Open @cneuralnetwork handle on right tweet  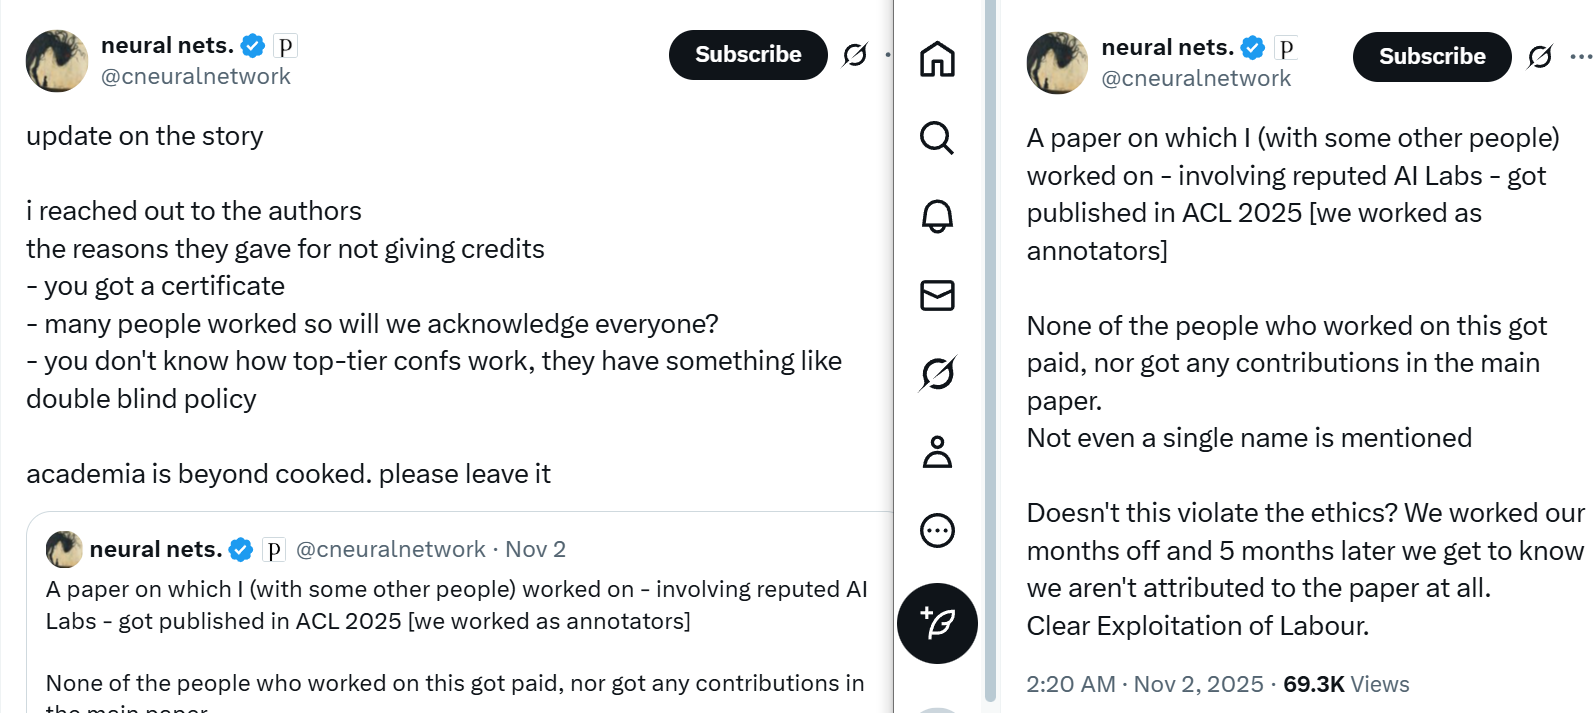1196,79
